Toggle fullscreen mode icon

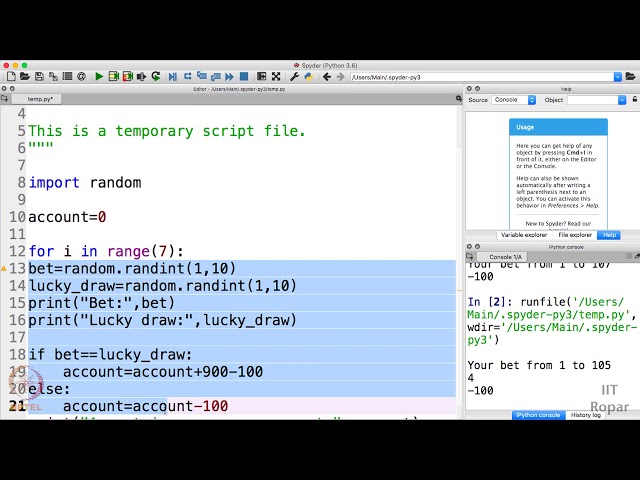276,76
